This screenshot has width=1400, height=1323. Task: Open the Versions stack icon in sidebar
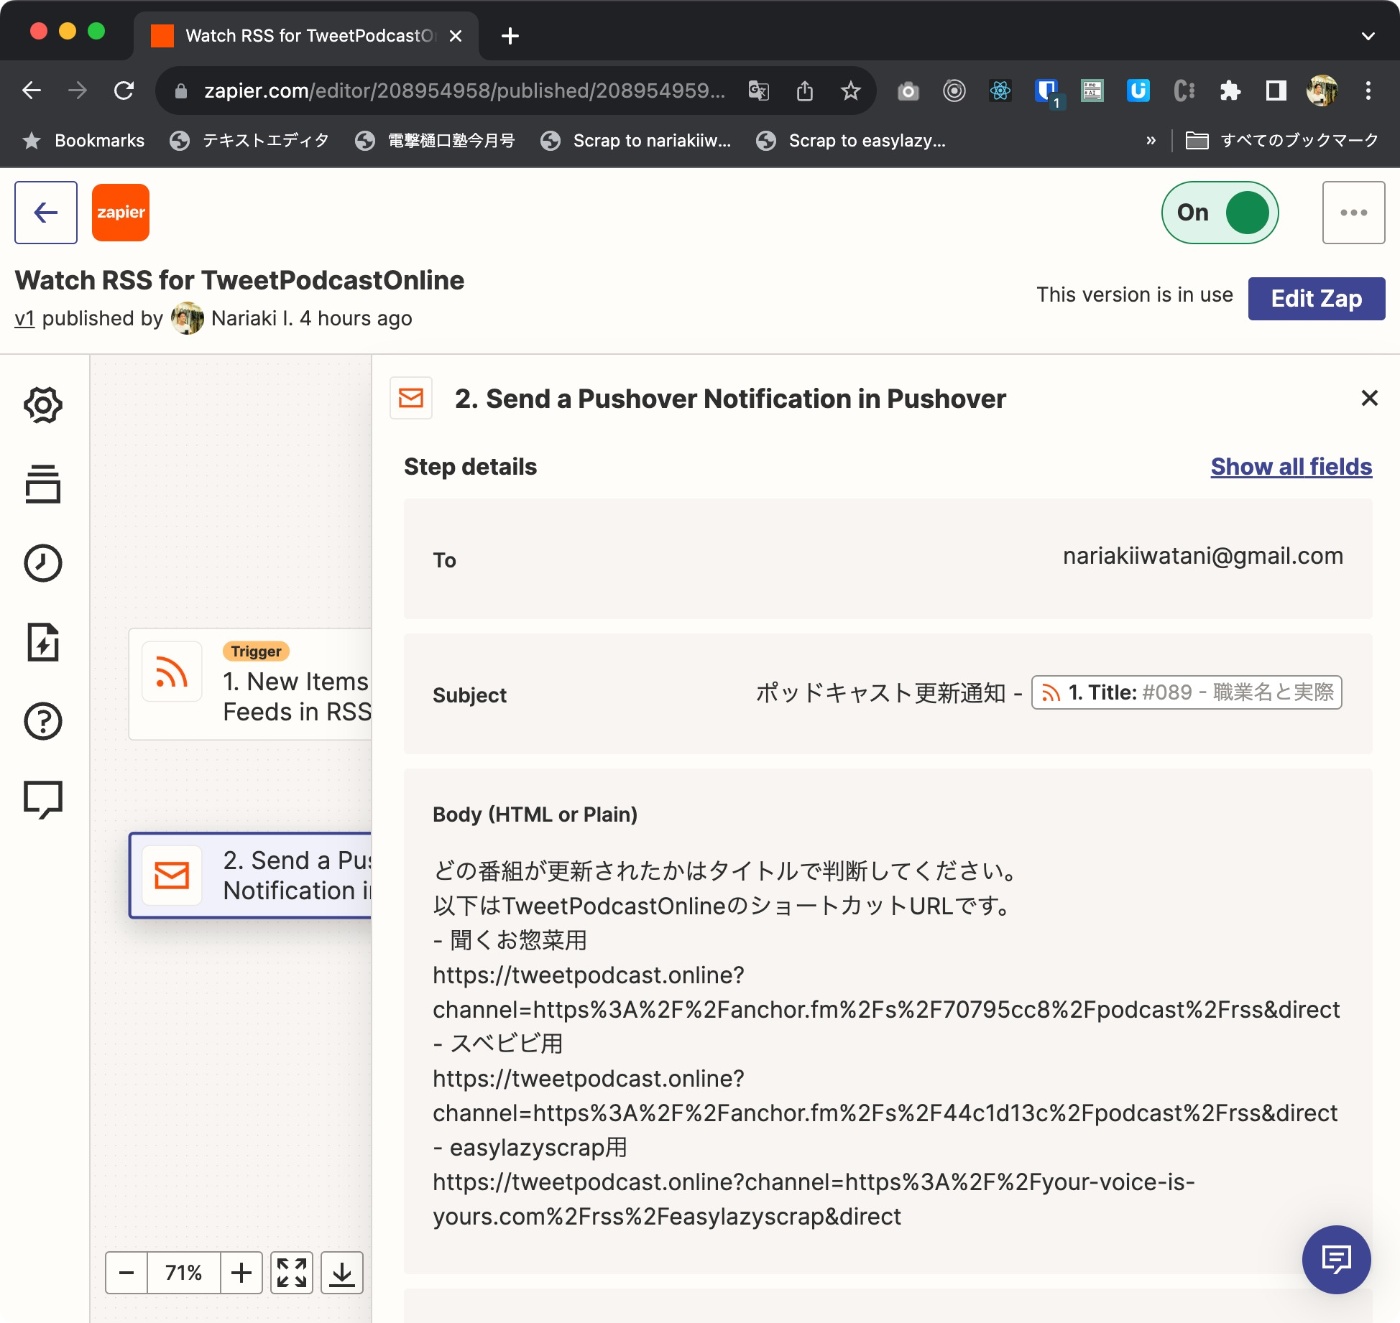[43, 484]
